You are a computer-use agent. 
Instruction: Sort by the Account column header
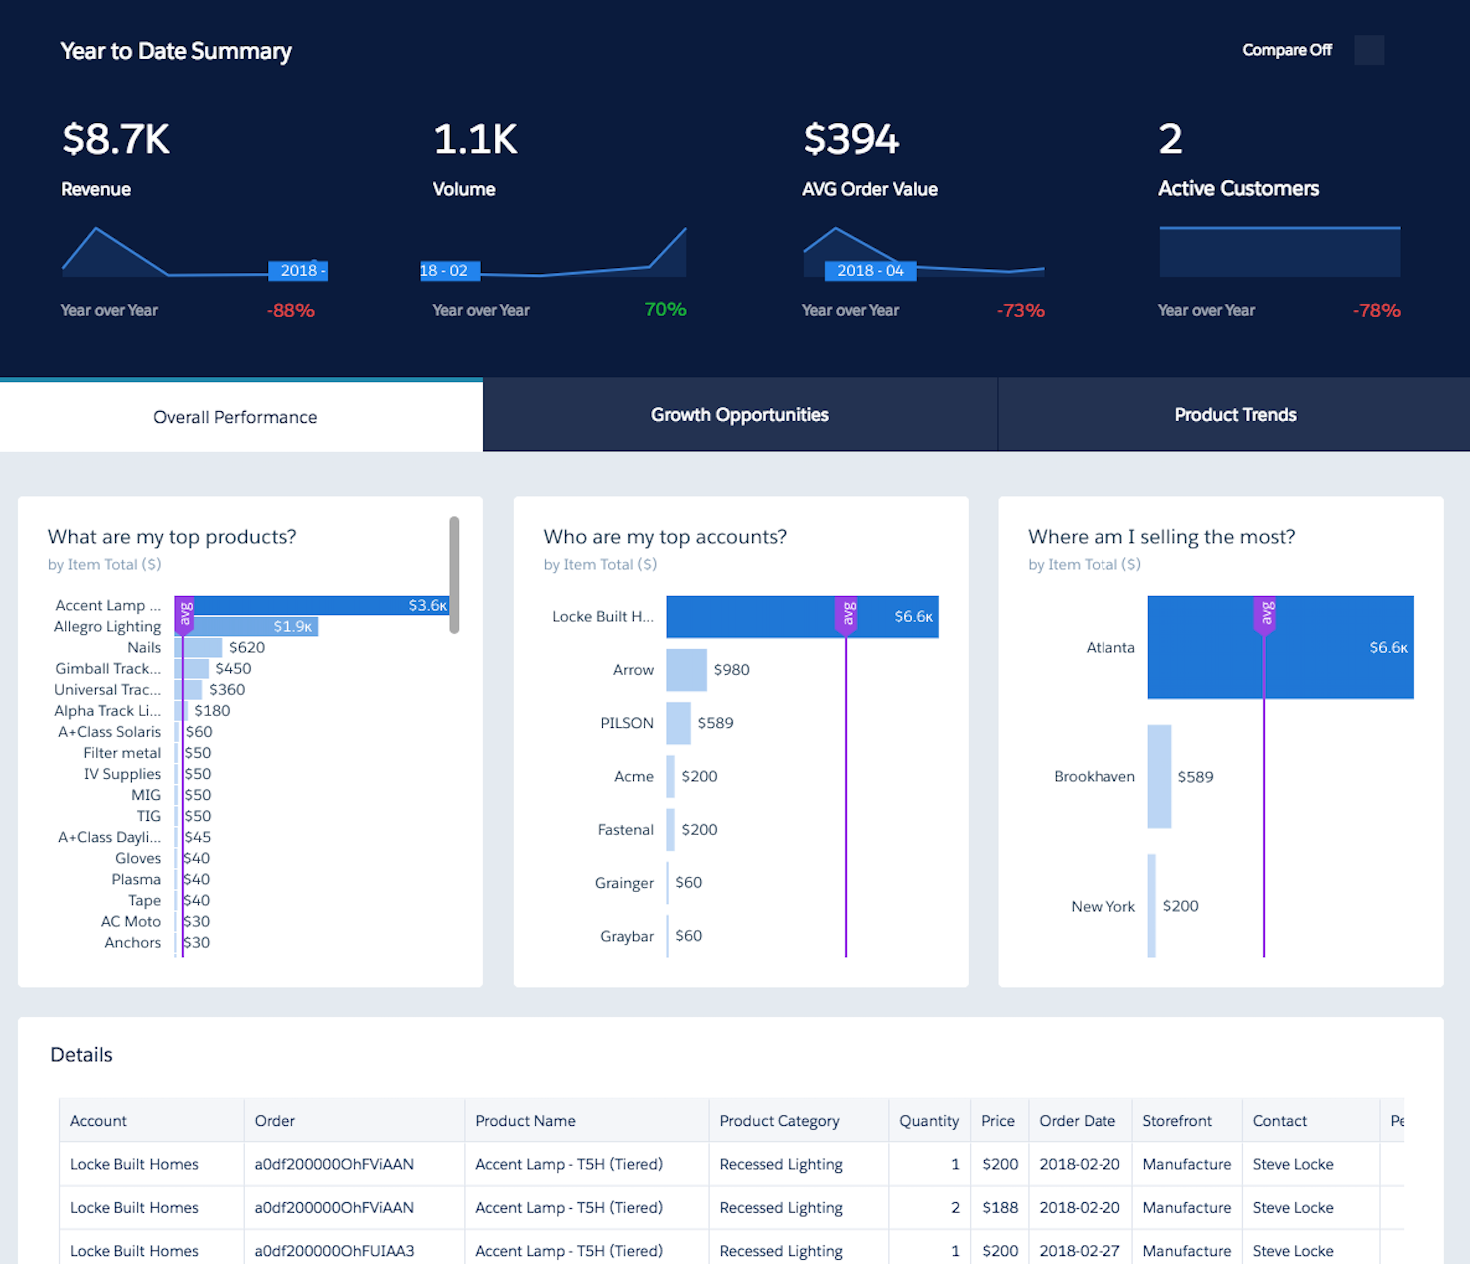pyautogui.click(x=99, y=1121)
